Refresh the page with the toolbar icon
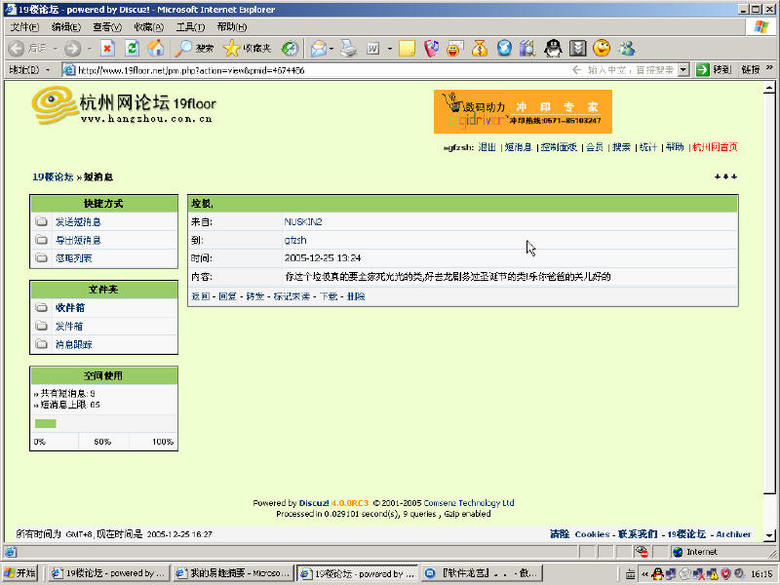This screenshot has width=780, height=585. coord(131,48)
